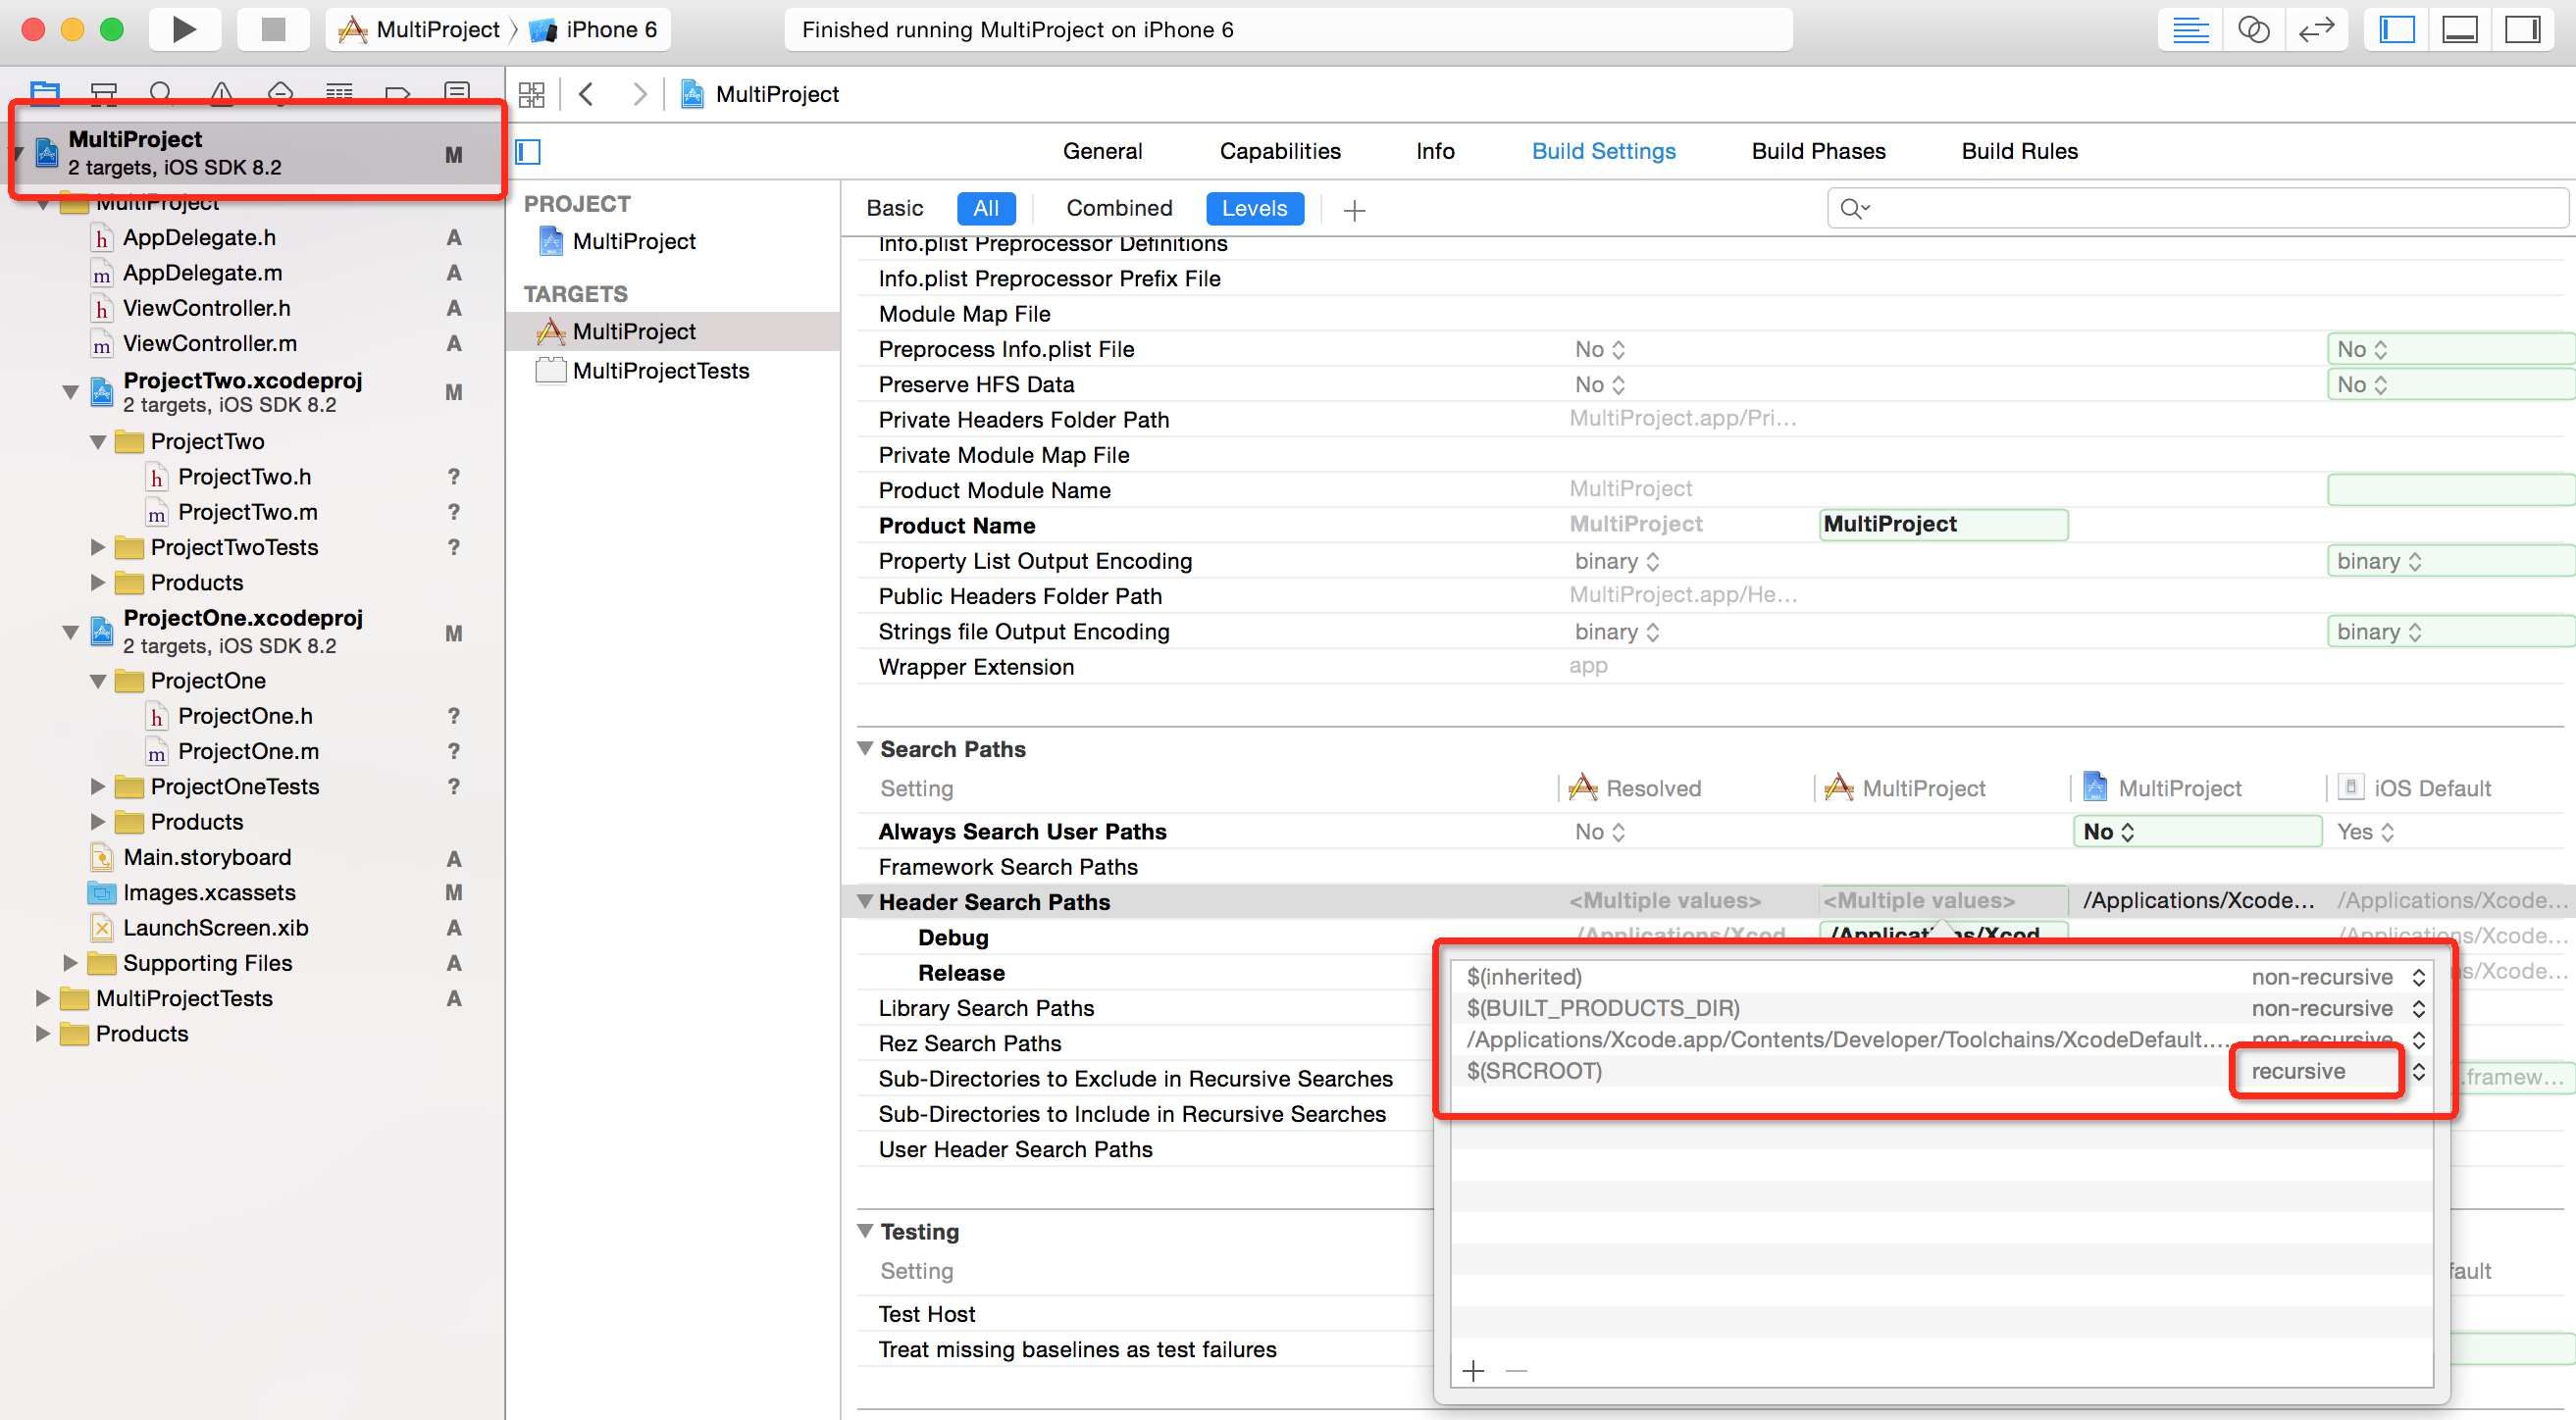Select the Combined view button
Viewport: 2576px width, 1420px height.
click(1118, 208)
